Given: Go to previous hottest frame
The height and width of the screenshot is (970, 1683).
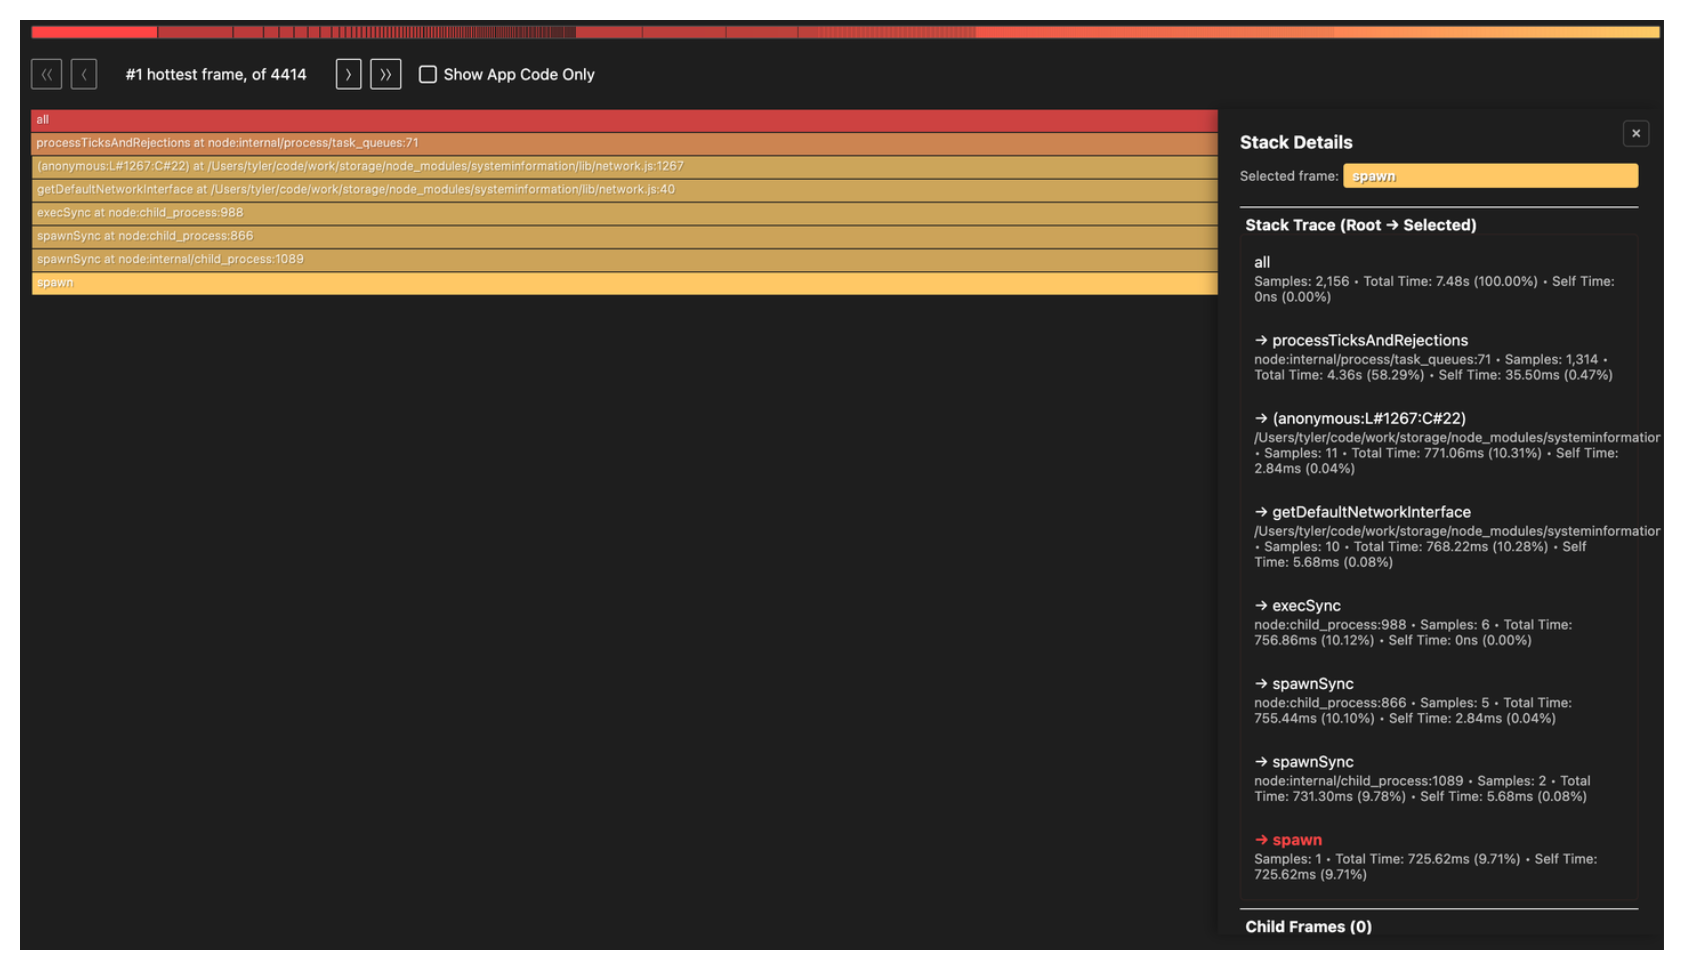Looking at the screenshot, I should coord(84,74).
